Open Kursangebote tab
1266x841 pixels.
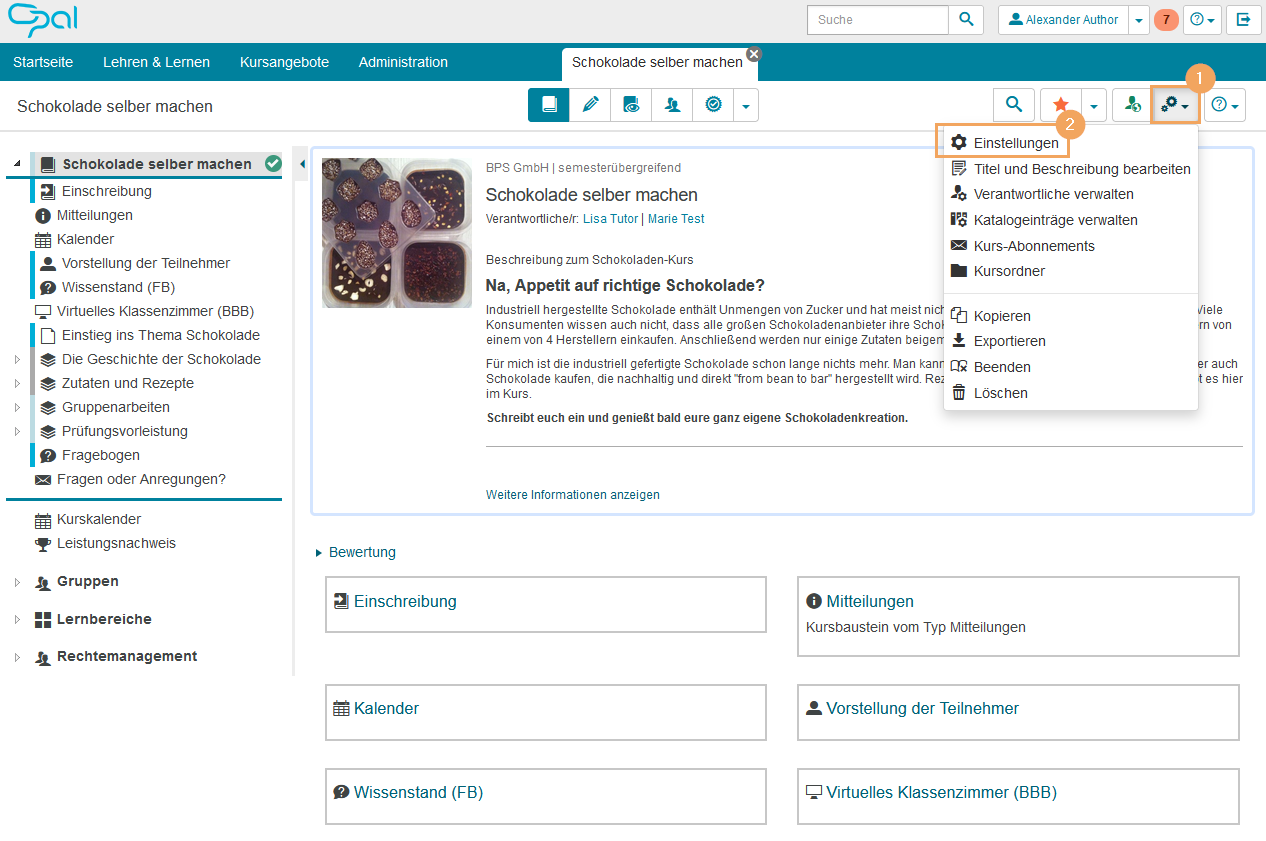pos(284,62)
